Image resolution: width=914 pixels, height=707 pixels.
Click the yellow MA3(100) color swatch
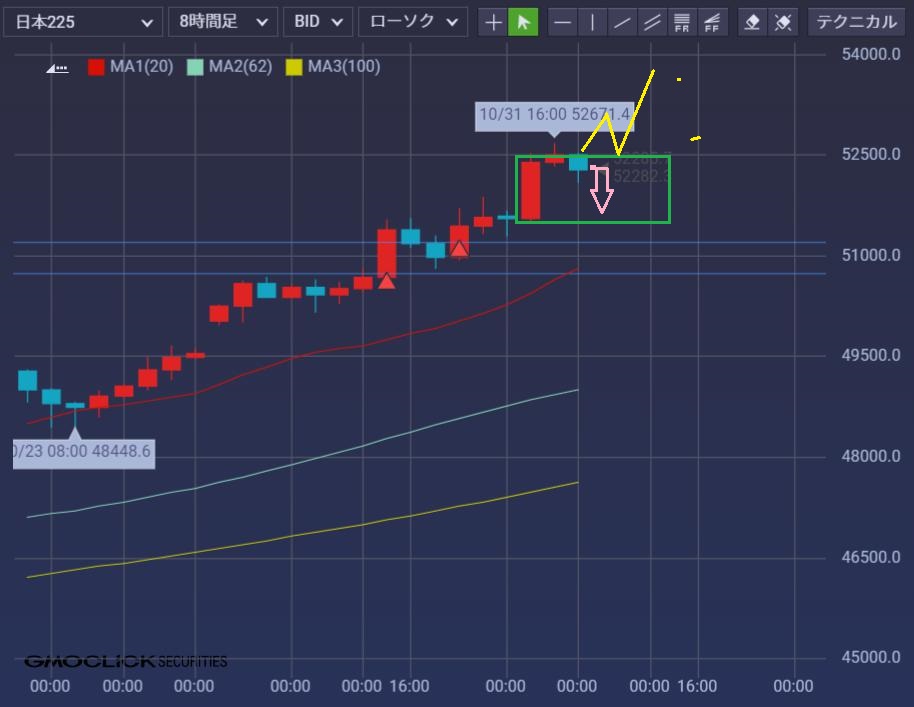tap(294, 67)
